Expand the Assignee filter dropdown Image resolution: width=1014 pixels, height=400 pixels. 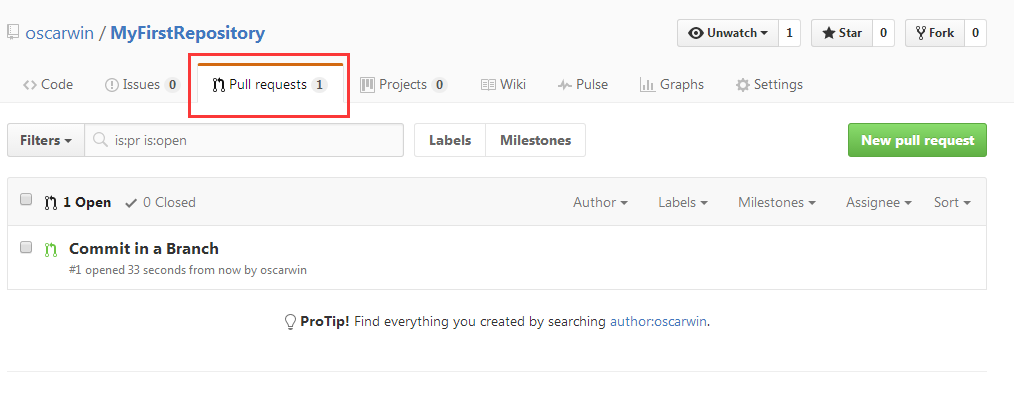[879, 202]
